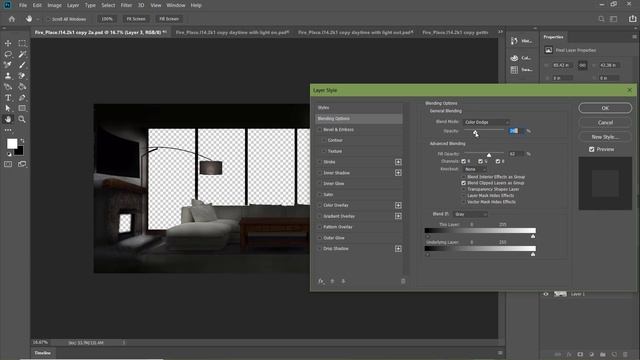
Task: Swap foreground and background colors
Action: point(22,141)
